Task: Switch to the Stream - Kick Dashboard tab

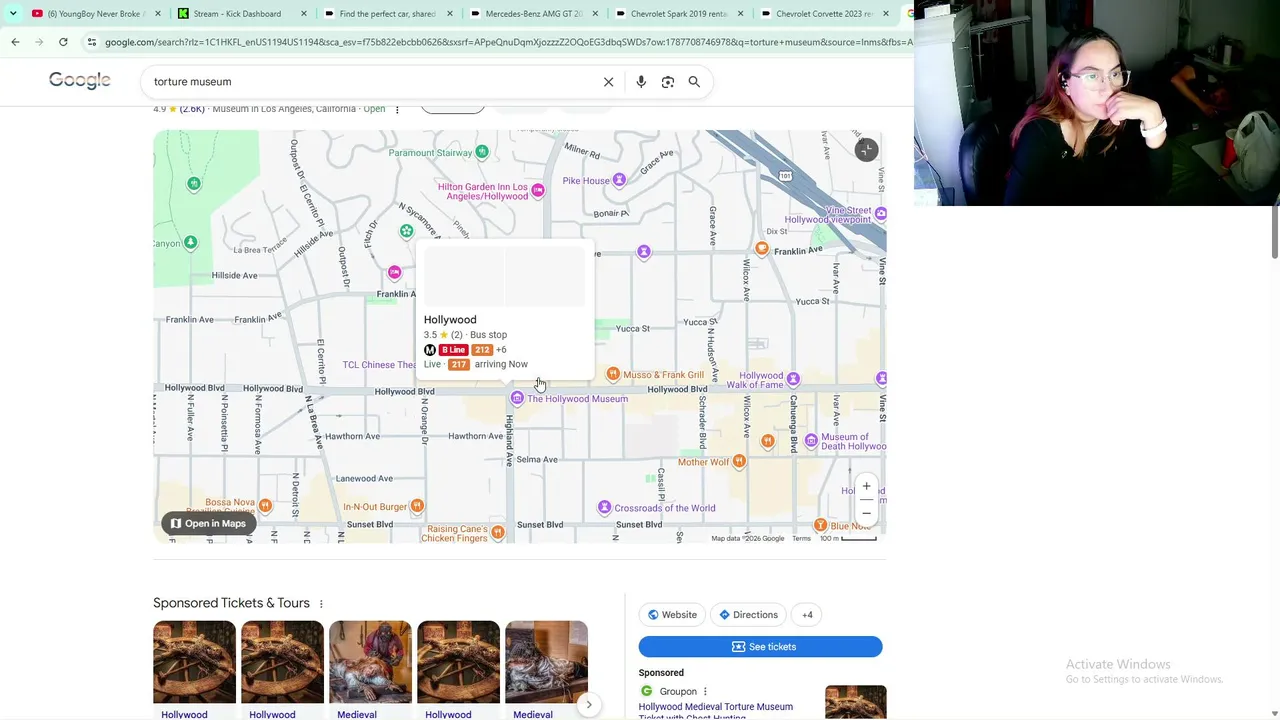Action: click(x=239, y=14)
